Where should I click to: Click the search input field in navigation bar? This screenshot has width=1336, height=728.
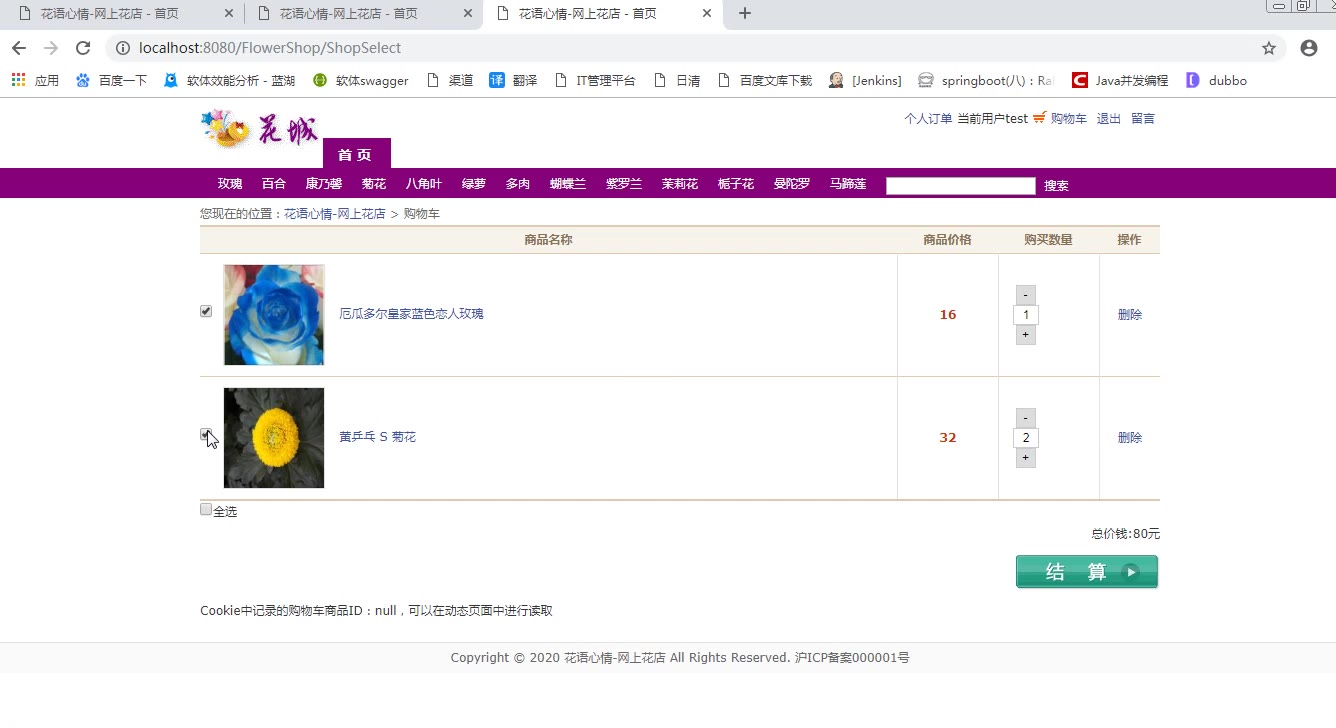point(960,185)
